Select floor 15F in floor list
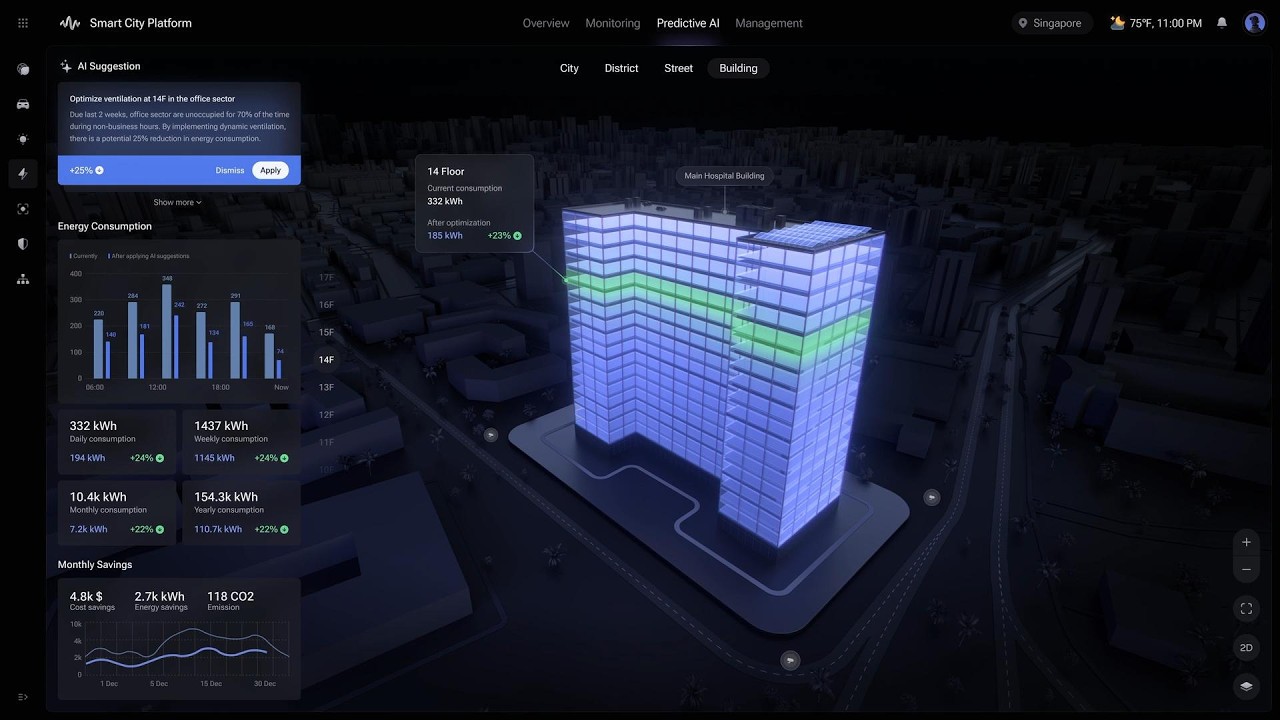 326,332
